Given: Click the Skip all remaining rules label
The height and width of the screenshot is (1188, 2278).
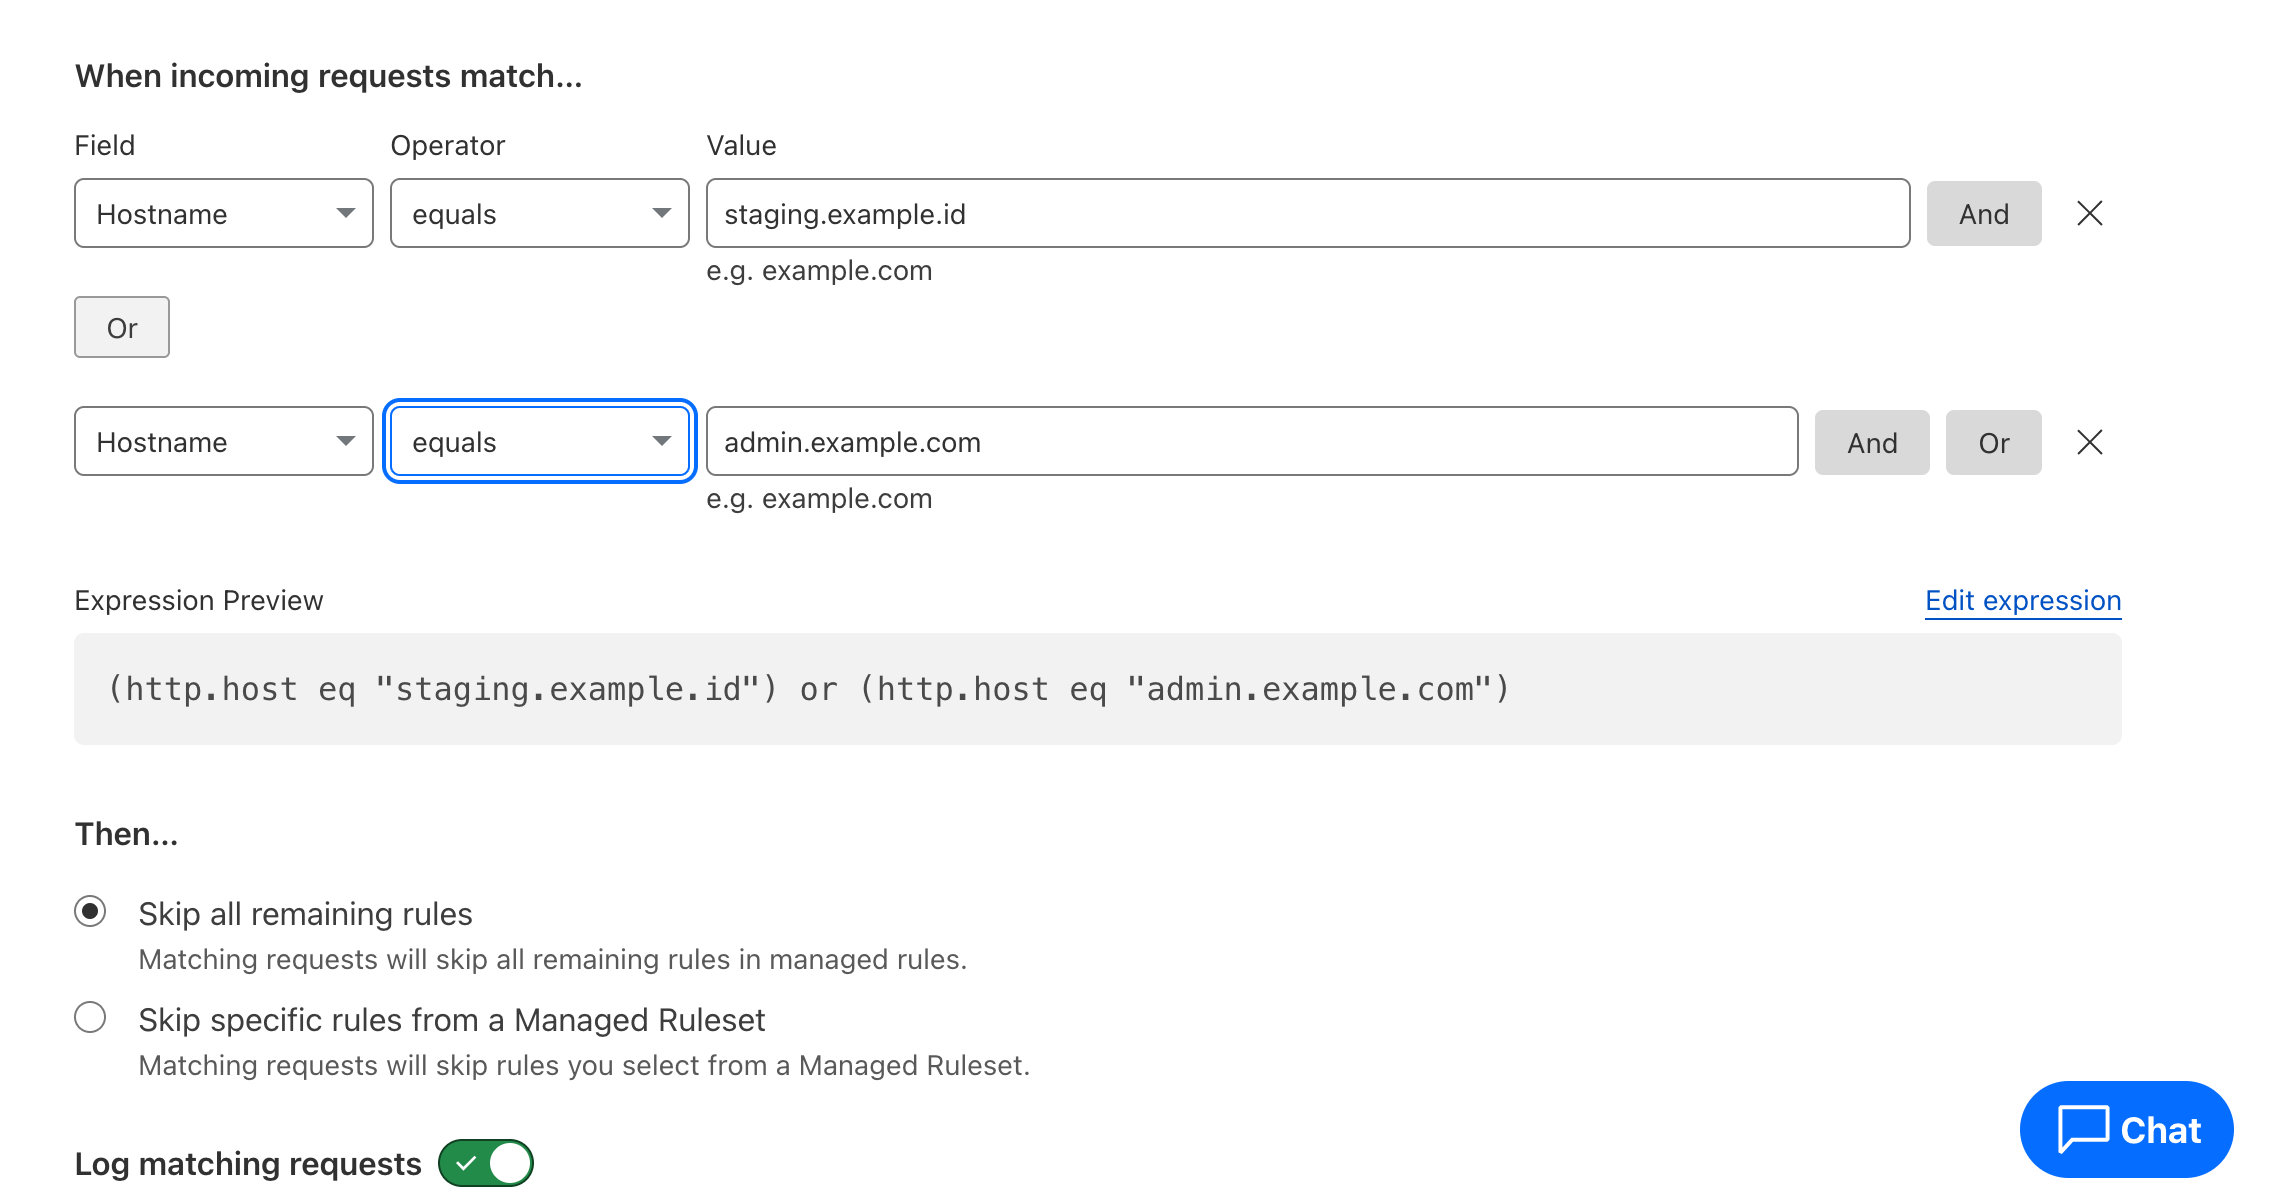Looking at the screenshot, I should pyautogui.click(x=305, y=914).
